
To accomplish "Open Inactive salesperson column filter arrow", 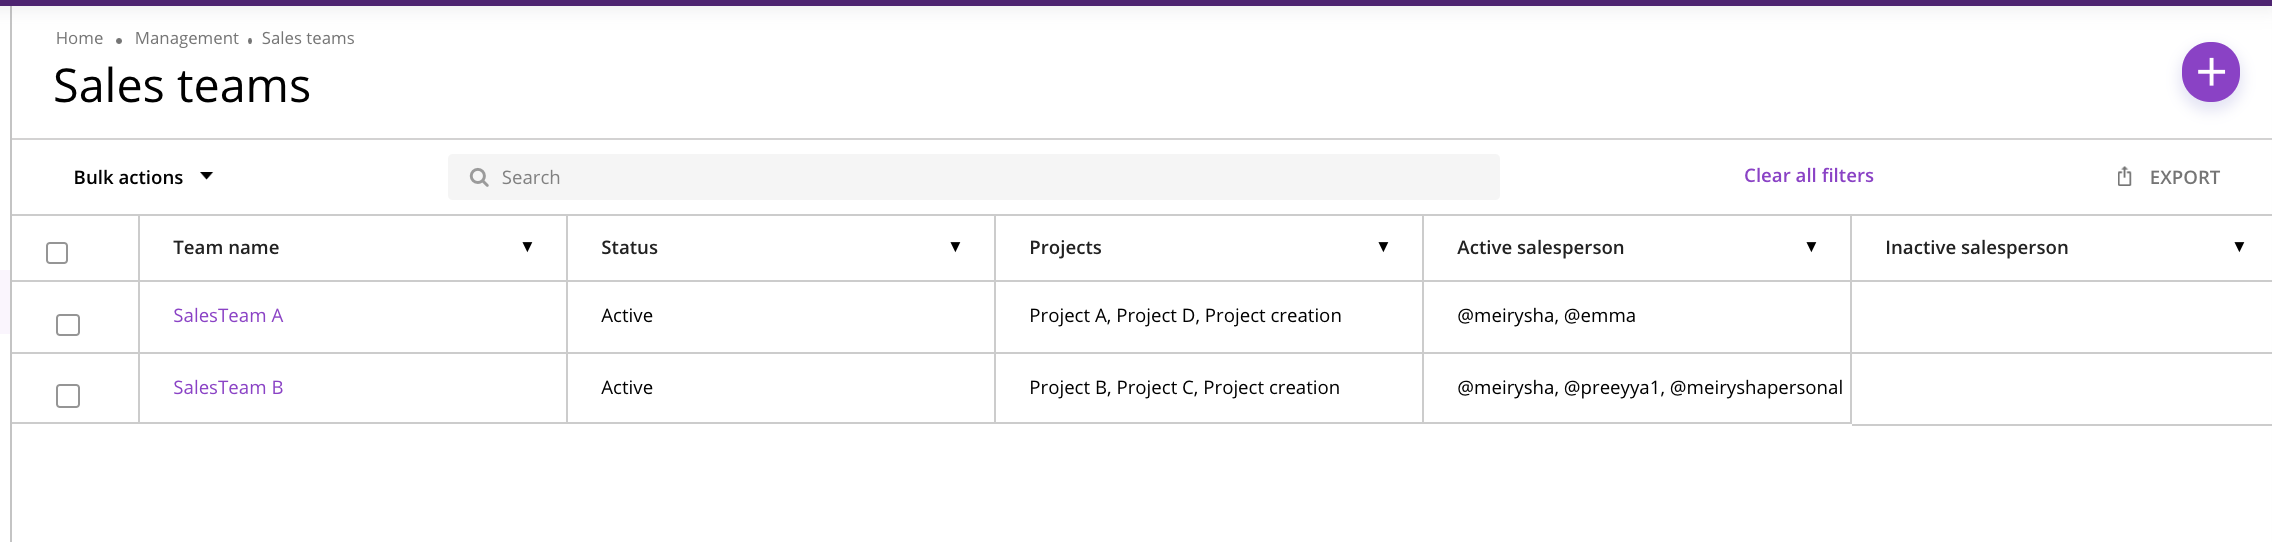I will [2239, 247].
